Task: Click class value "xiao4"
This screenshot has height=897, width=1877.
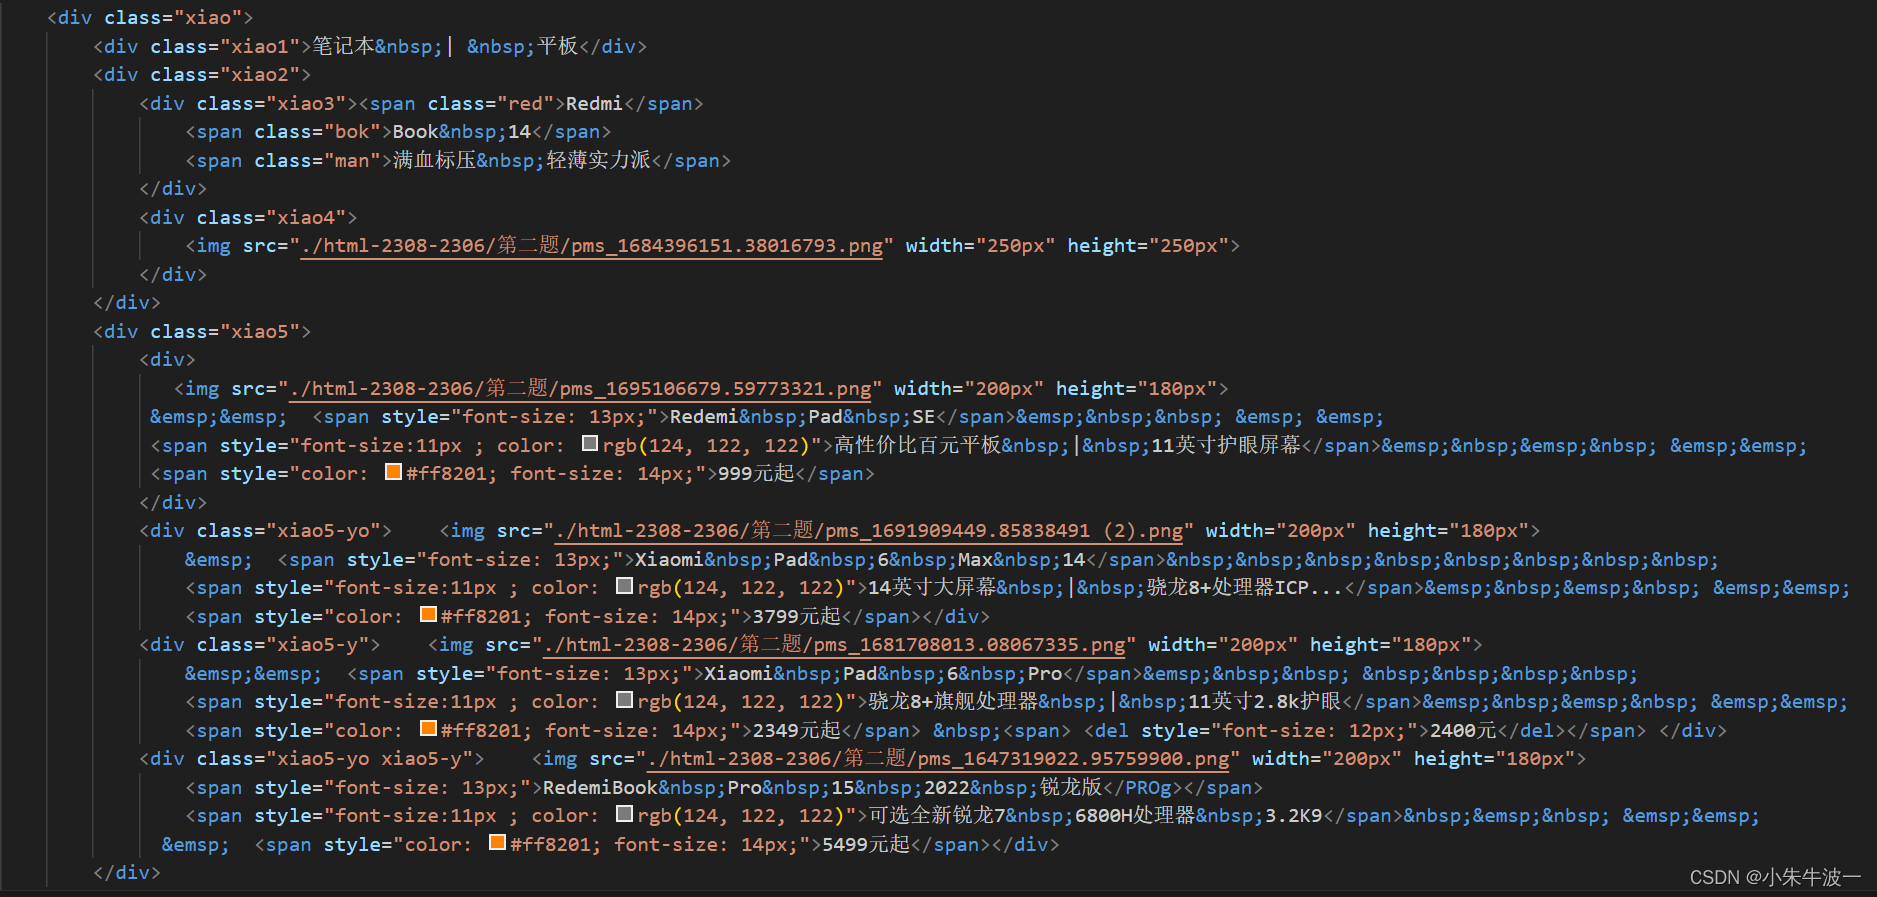Action: click(306, 218)
